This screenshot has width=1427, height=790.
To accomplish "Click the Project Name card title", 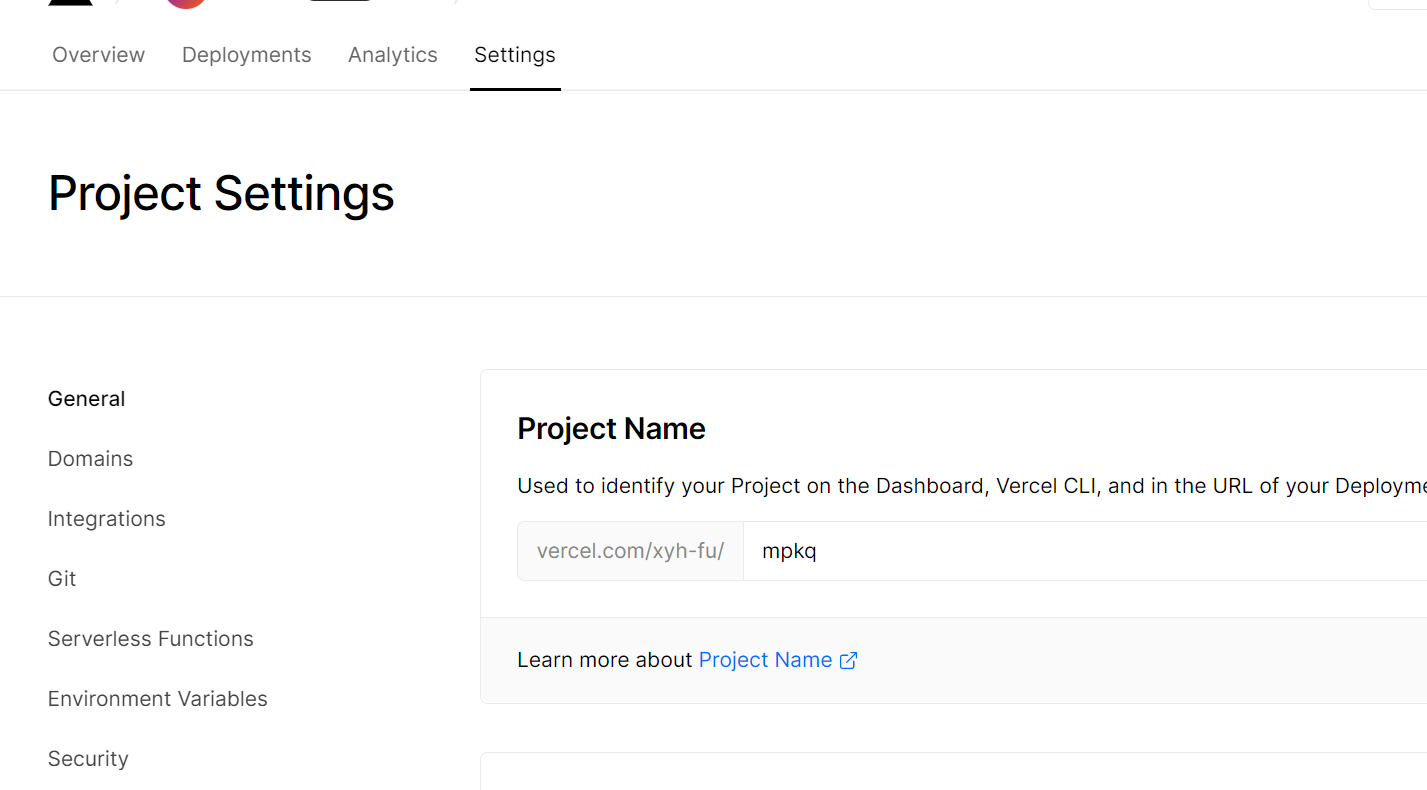I will pos(611,429).
